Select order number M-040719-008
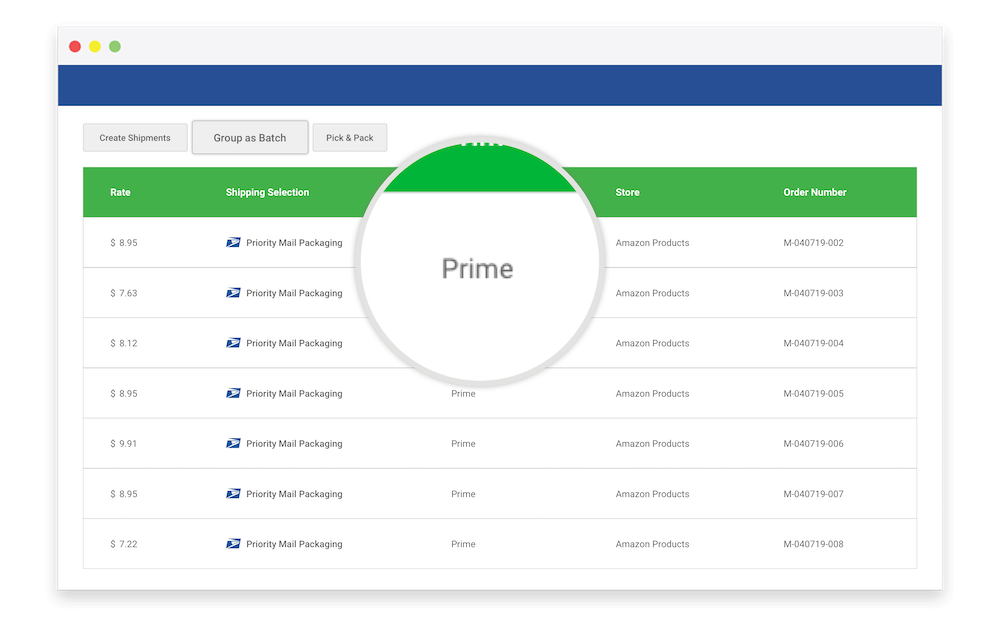The image size is (1000, 631). tap(813, 544)
